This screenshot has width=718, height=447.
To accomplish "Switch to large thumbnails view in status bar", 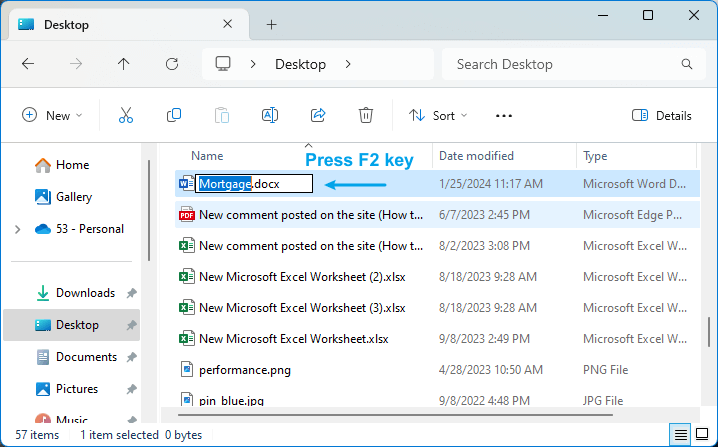I will point(704,435).
